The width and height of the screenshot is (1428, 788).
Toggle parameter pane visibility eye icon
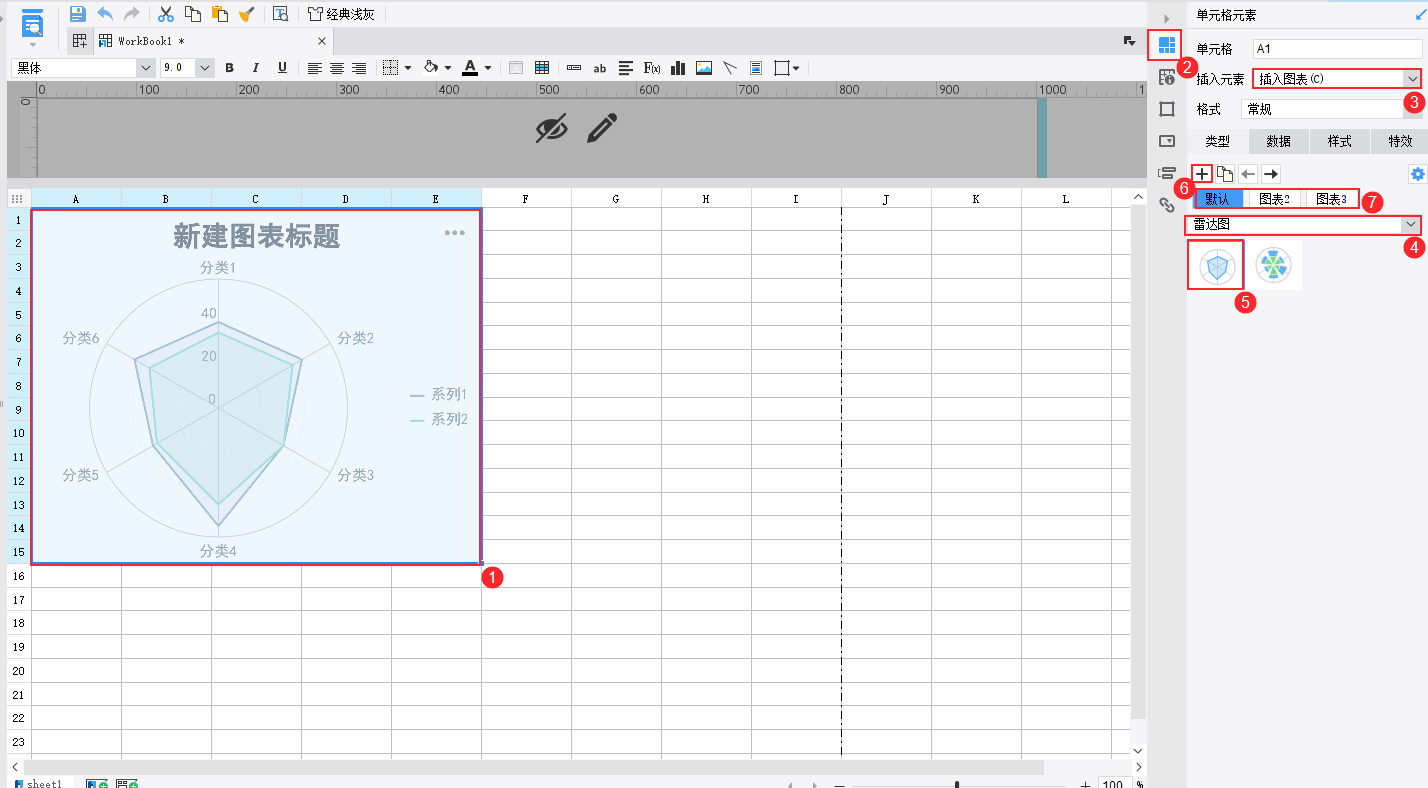[x=551, y=128]
